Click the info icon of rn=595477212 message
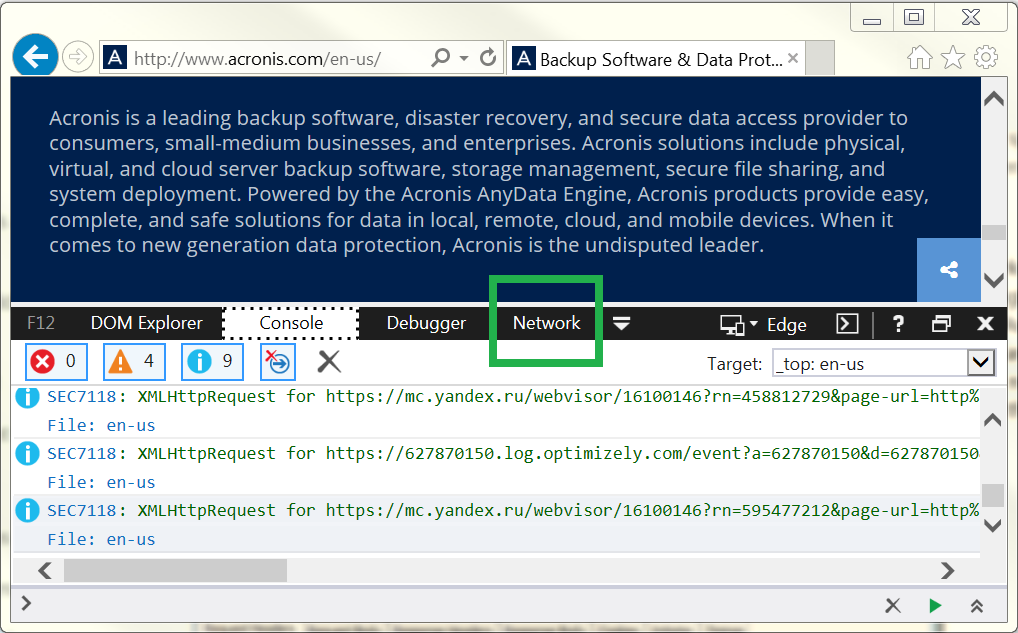 click(x=27, y=510)
